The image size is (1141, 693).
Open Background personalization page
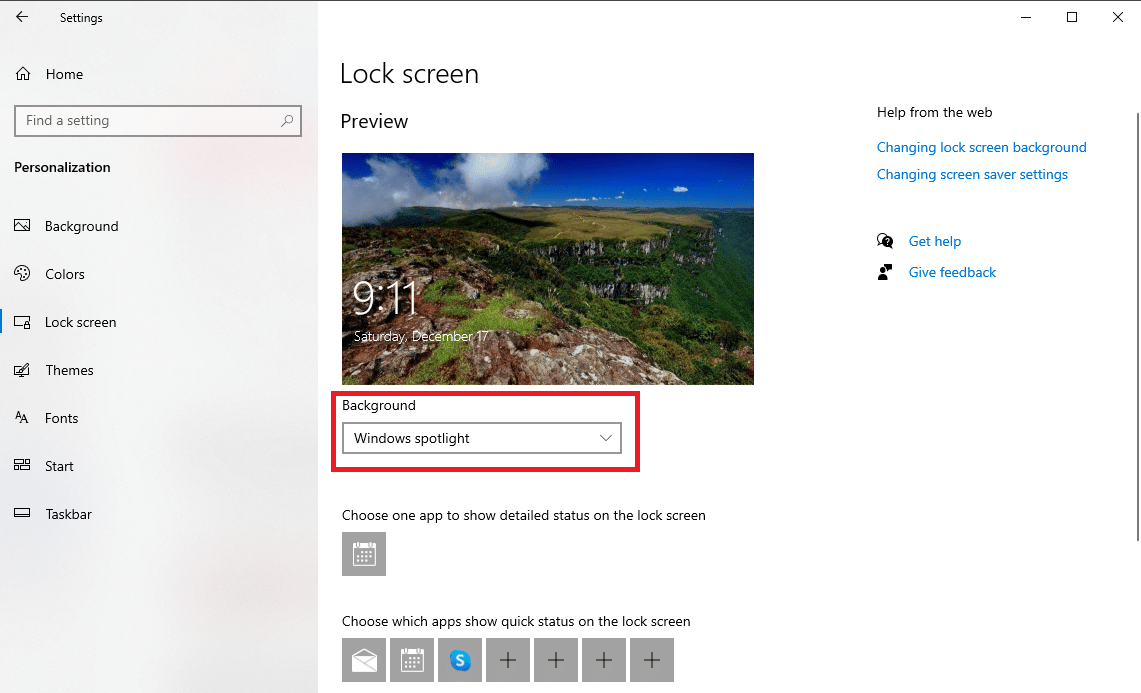[x=66, y=226]
